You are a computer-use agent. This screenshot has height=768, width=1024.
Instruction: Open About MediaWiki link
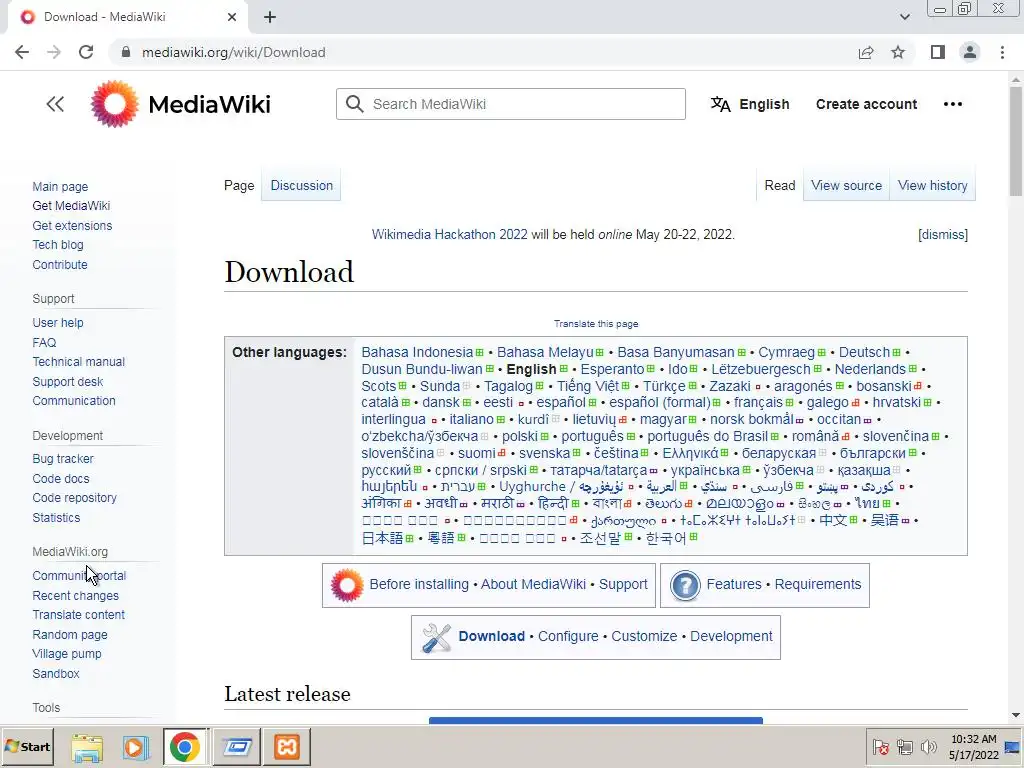point(533,584)
